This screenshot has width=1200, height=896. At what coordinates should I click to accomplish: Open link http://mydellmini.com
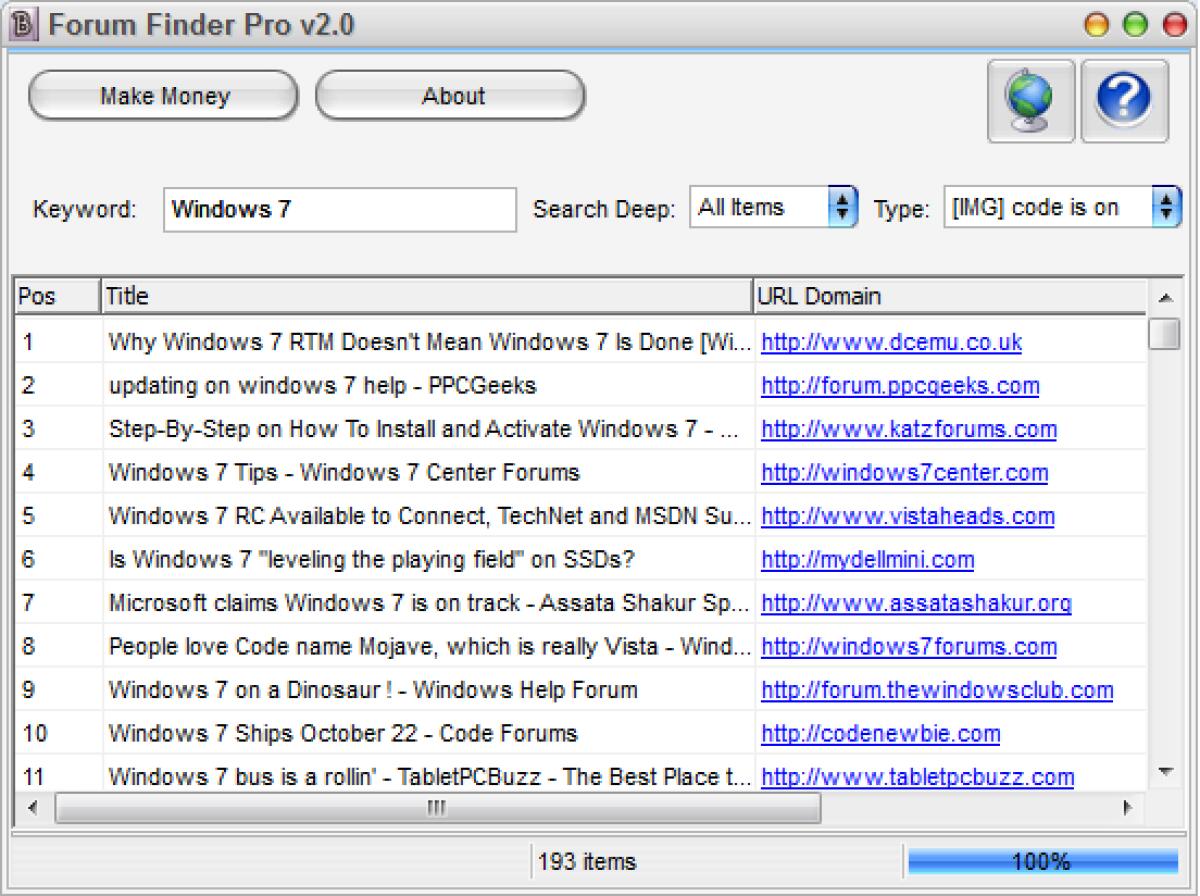867,560
